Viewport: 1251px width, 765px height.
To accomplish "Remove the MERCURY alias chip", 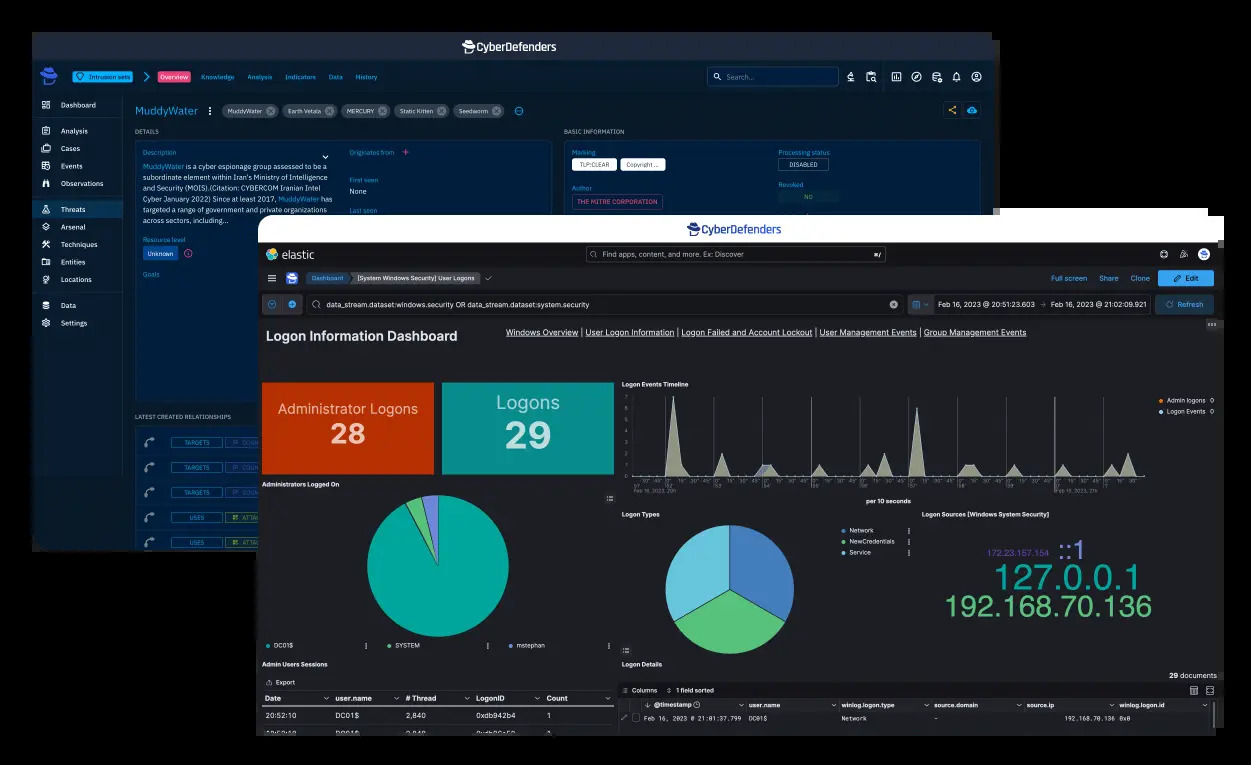I will coord(383,111).
